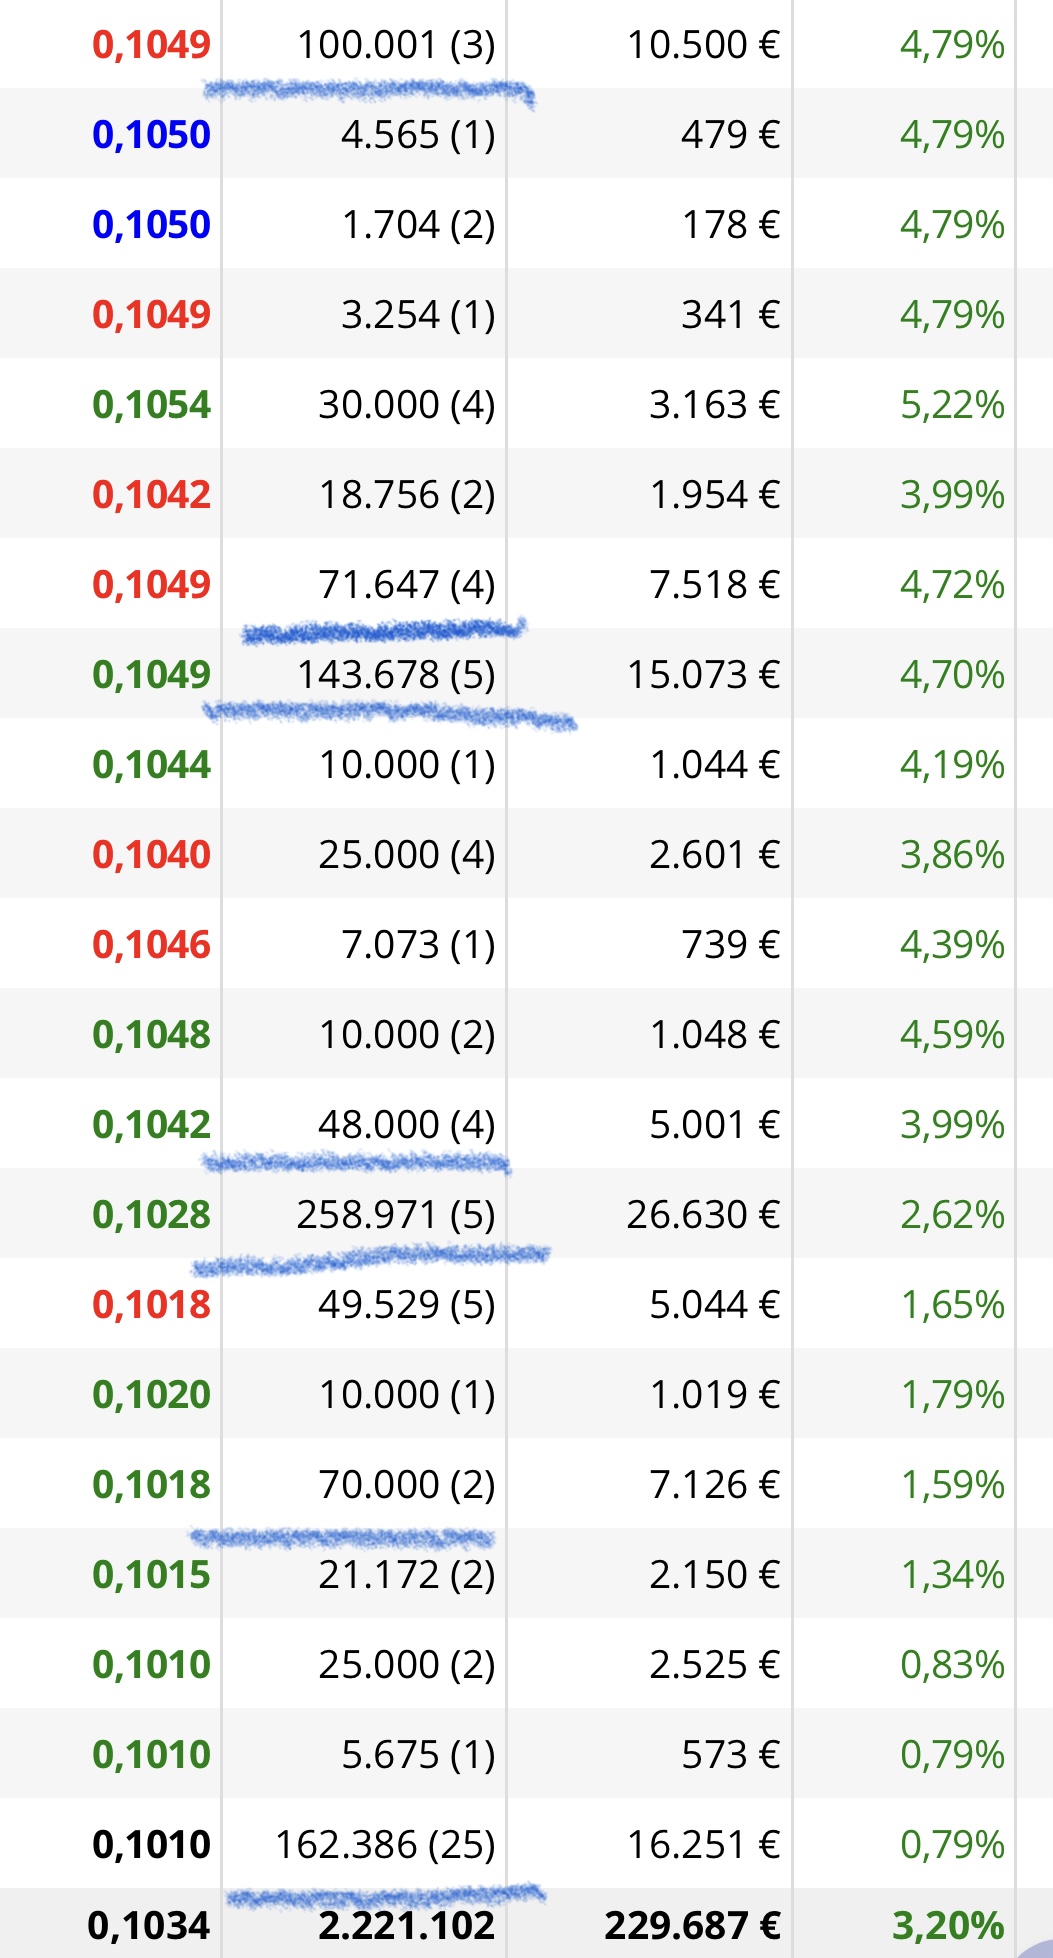Select the total amount 229.687 €

(692, 1926)
